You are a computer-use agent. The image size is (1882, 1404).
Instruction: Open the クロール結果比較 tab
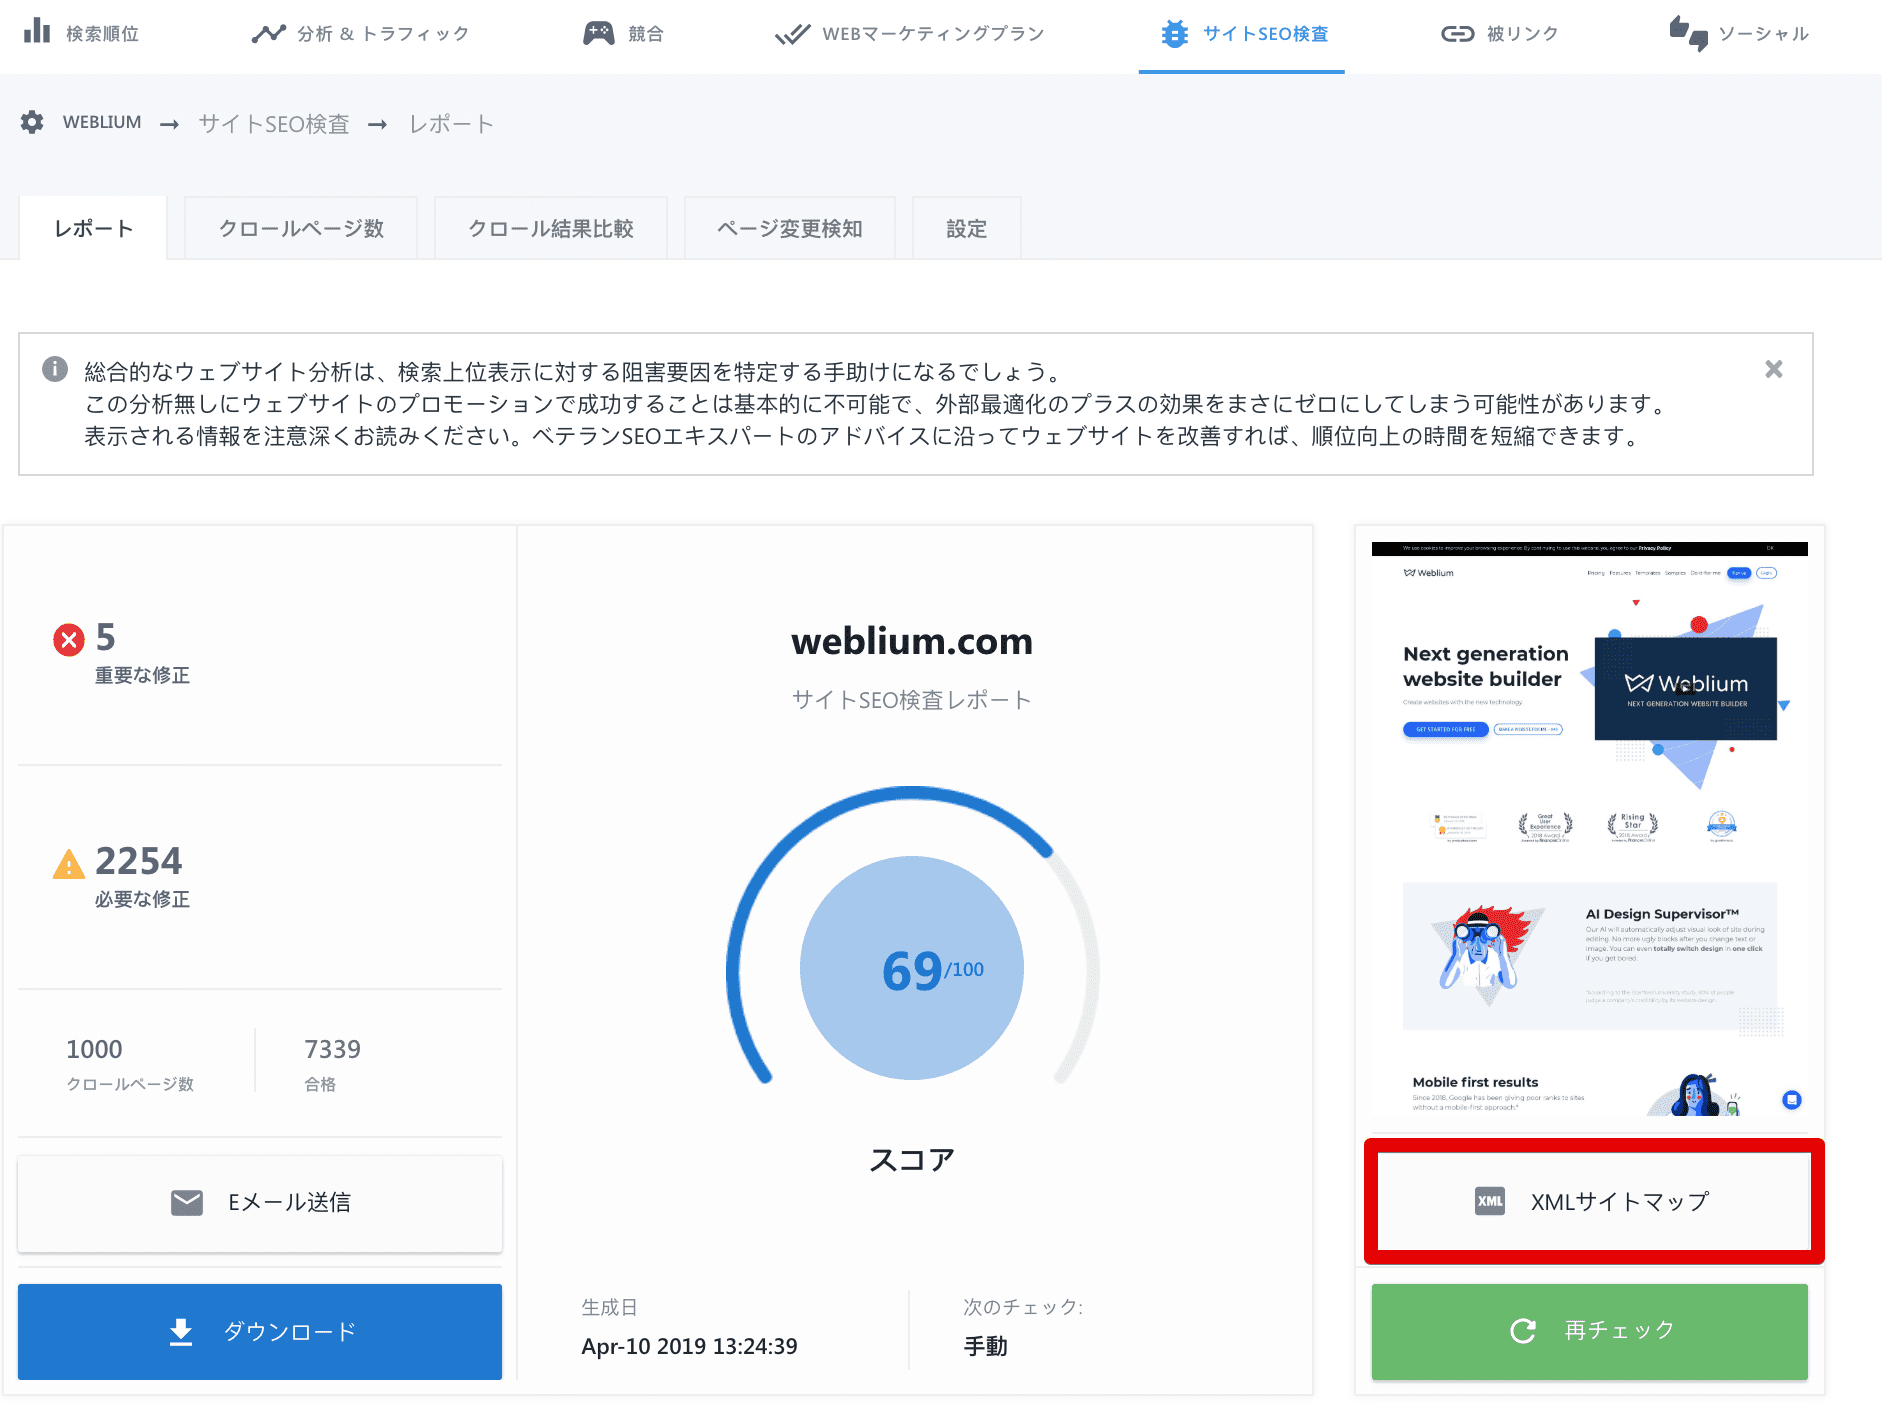coord(550,227)
